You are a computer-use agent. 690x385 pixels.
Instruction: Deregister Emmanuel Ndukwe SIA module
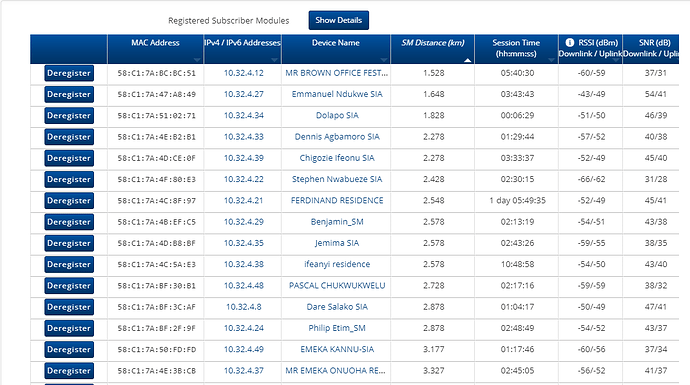[x=69, y=94]
